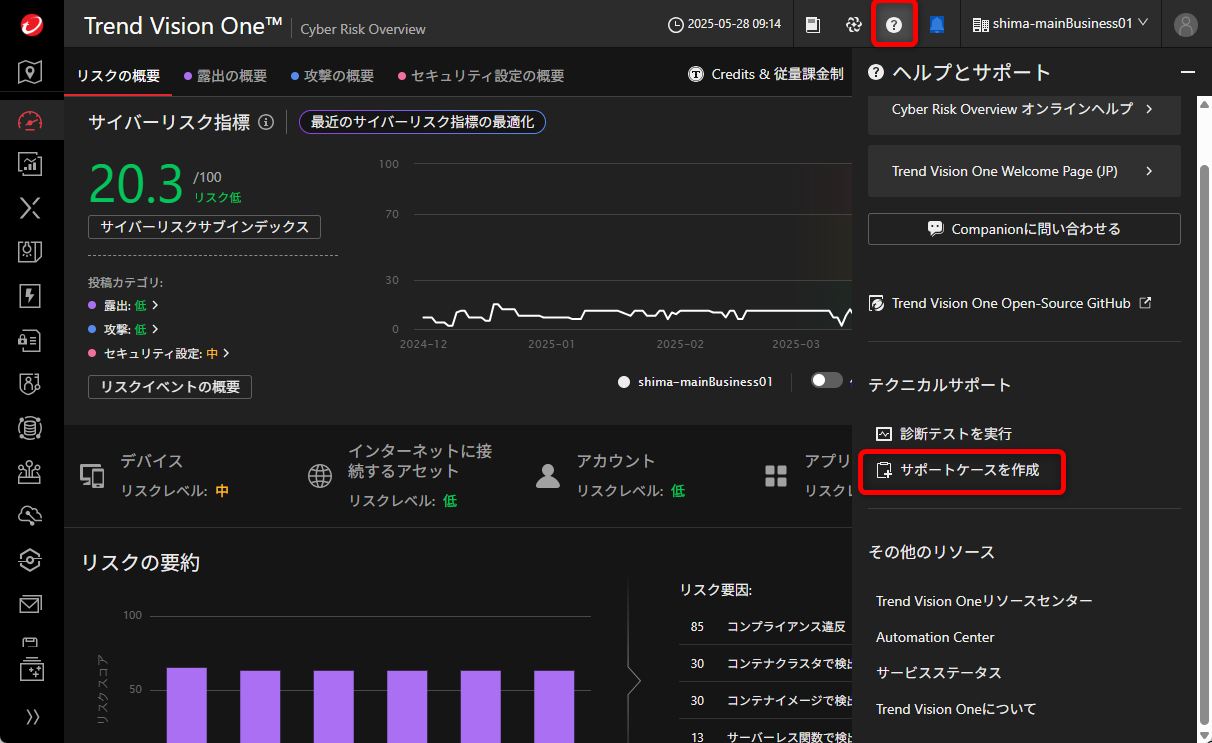The image size is (1212, 743).
Task: Switch to 露出の概要 tab
Action: [x=225, y=75]
